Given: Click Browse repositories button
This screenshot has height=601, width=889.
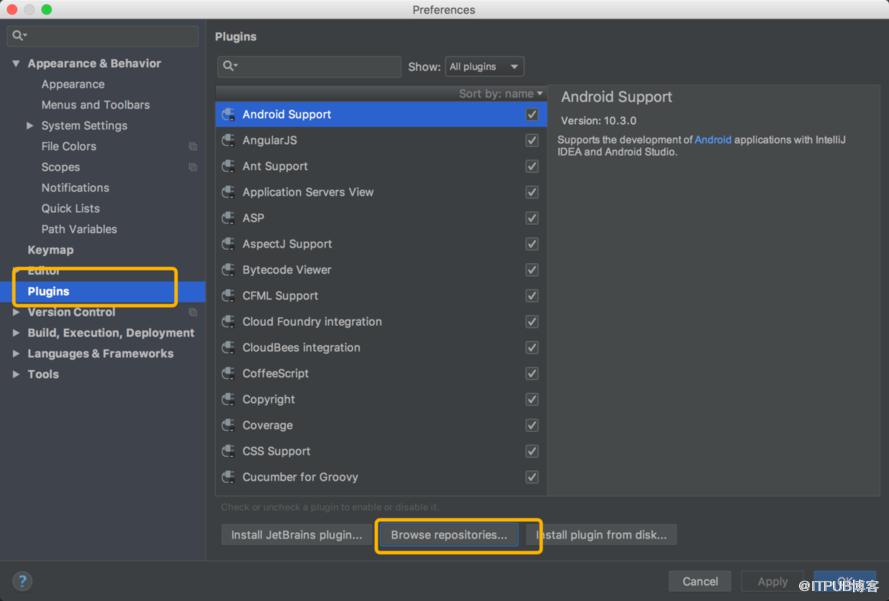Looking at the screenshot, I should point(448,535).
